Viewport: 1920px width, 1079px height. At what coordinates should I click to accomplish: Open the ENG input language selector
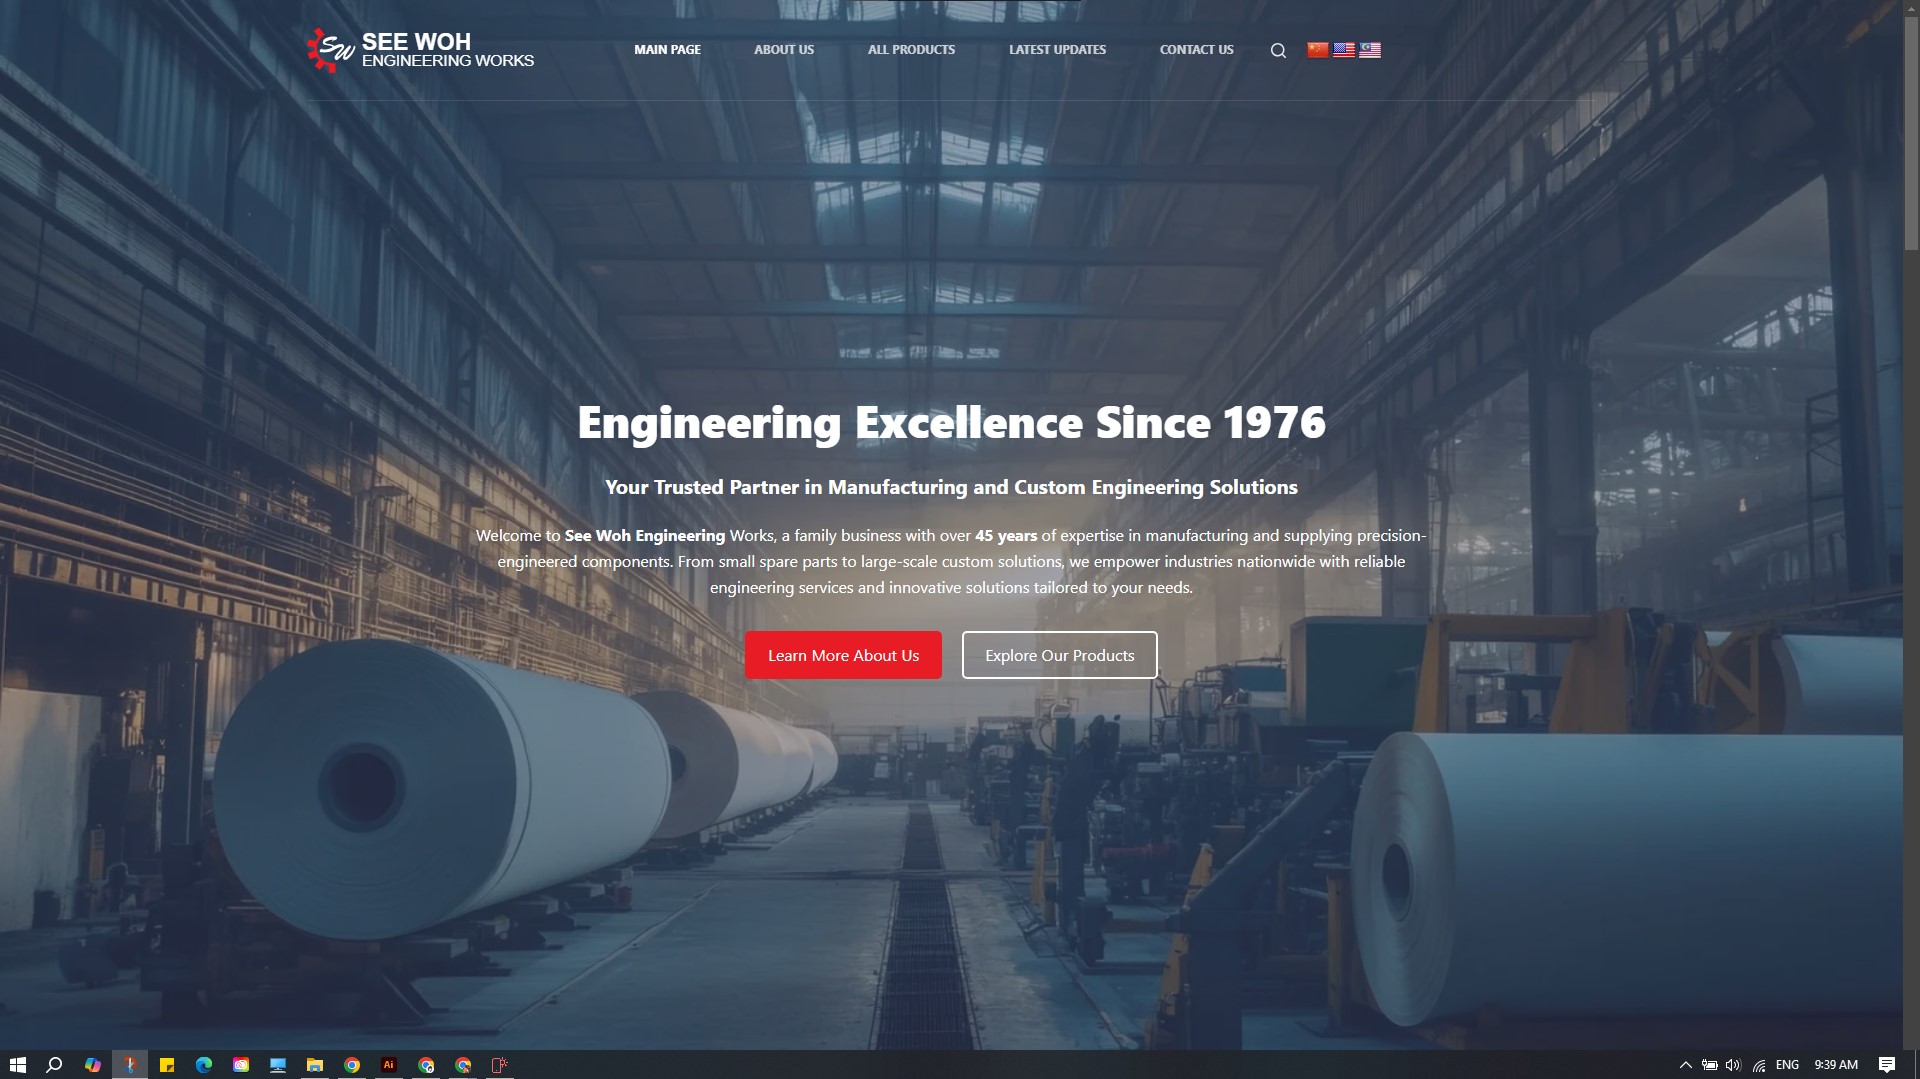(1787, 1065)
